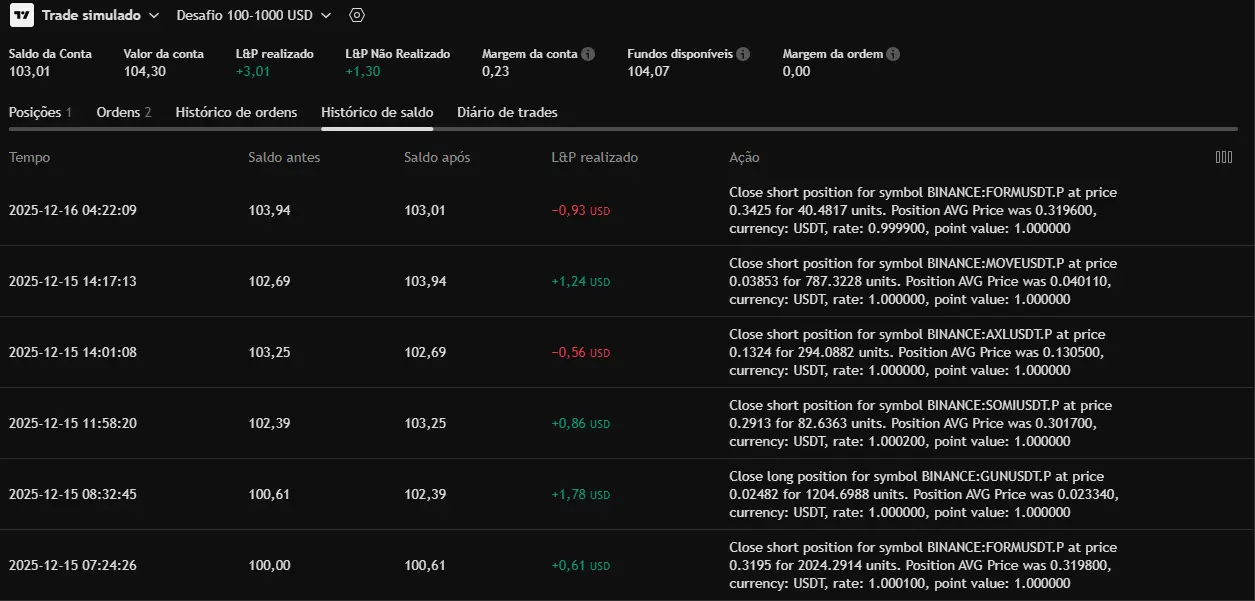
Task: Sort by the Tempo column header
Action: pyautogui.click(x=29, y=157)
